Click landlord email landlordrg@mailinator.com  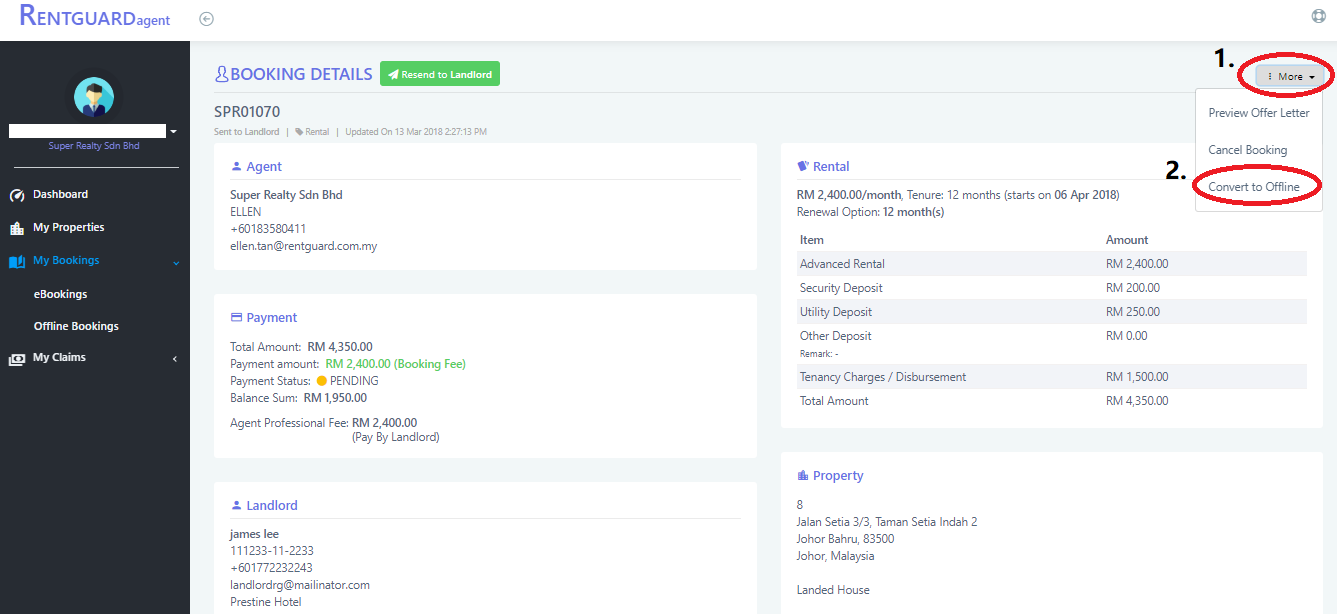click(x=300, y=585)
